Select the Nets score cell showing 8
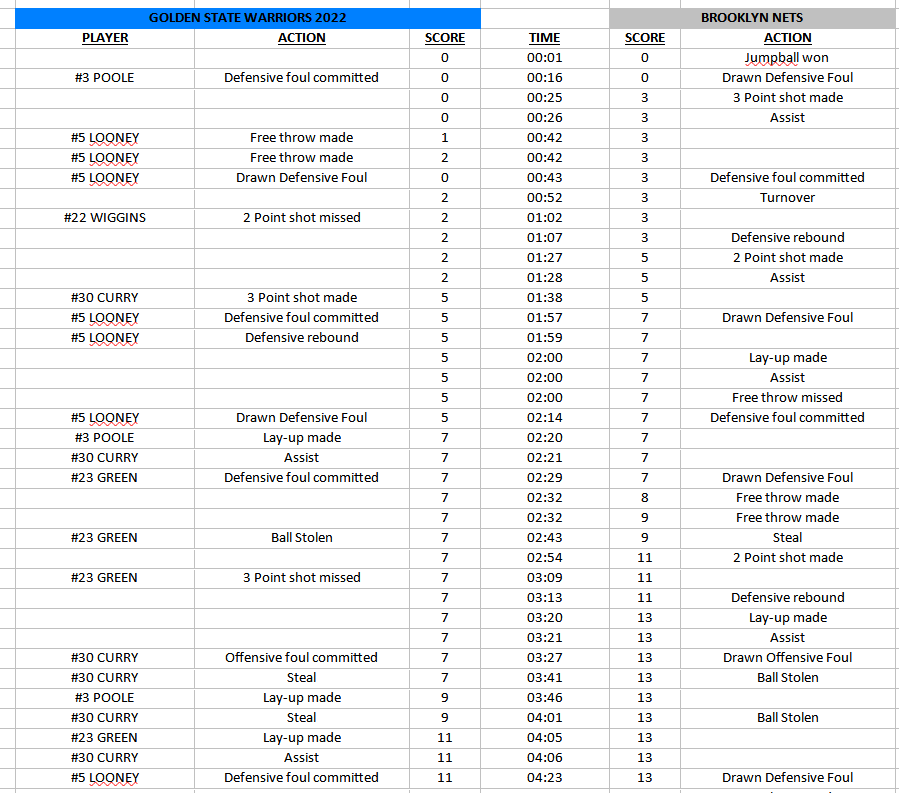 click(x=644, y=498)
